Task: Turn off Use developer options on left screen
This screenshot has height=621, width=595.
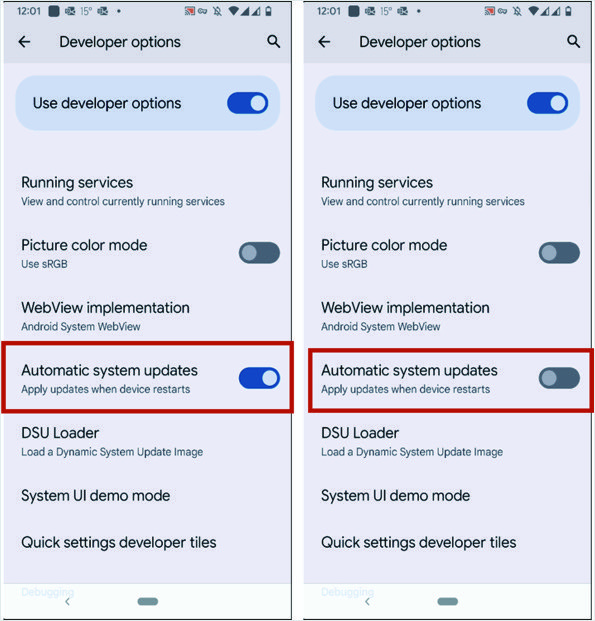Action: pos(248,103)
